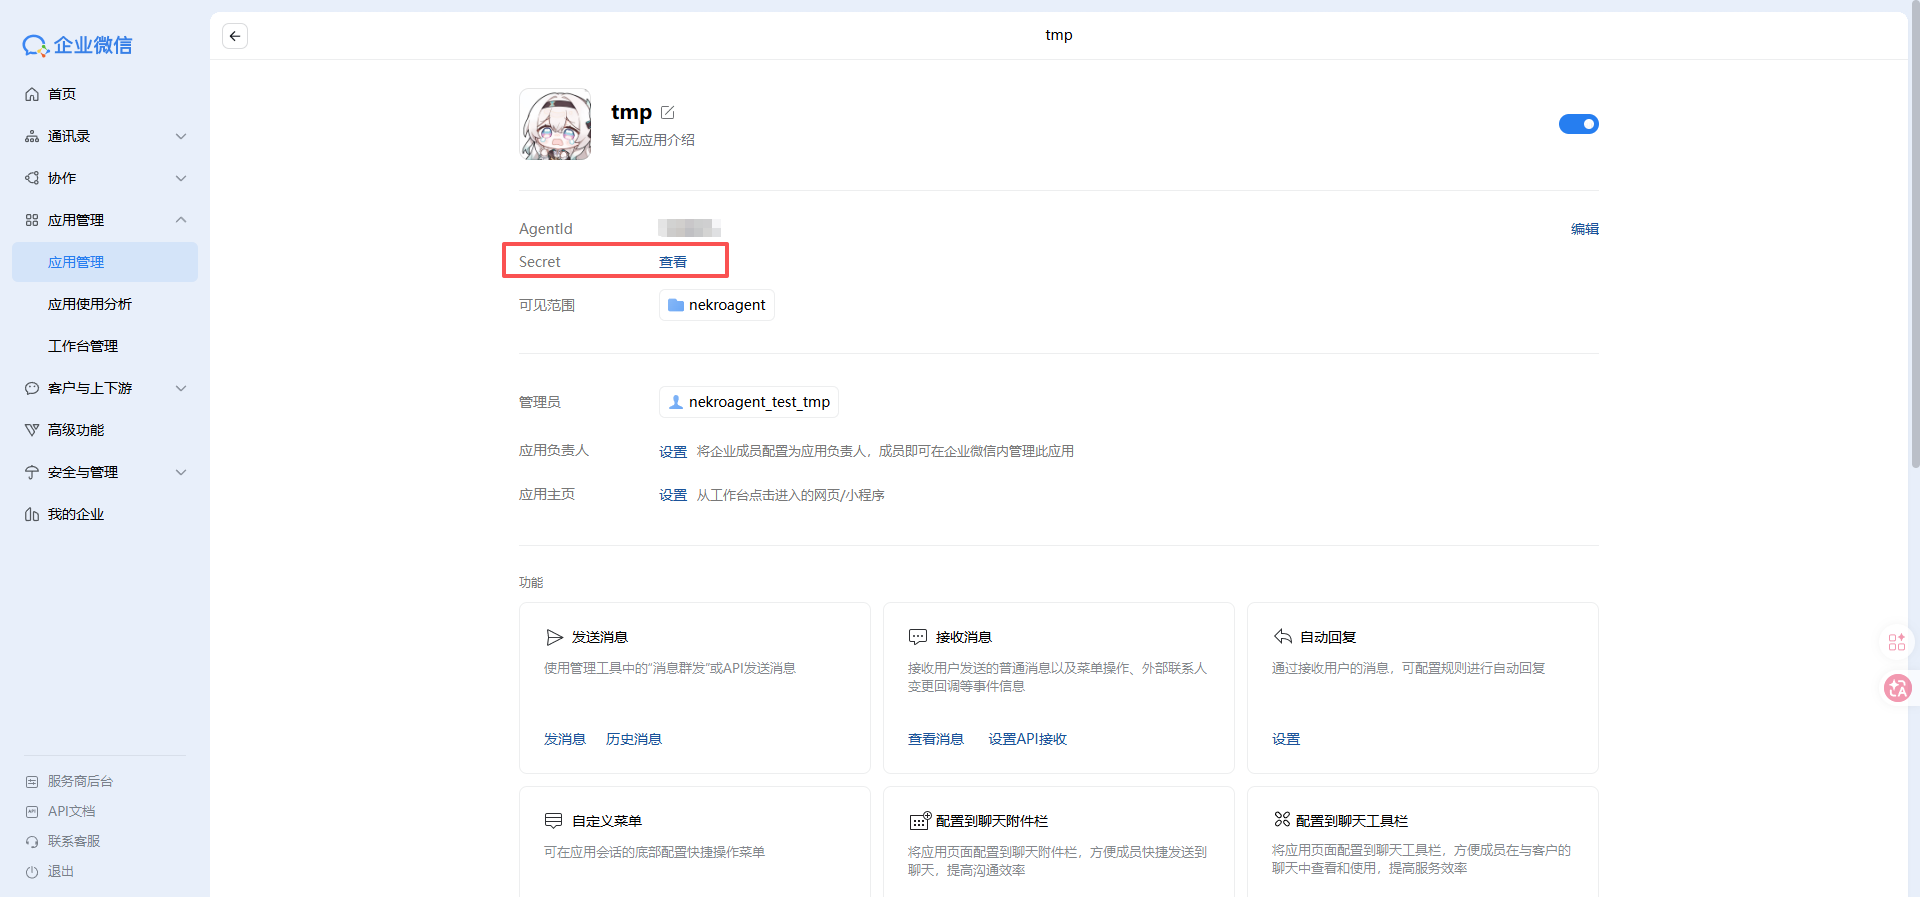1920x897 pixels.
Task: Expand the 安全与管理 chevron
Action: coord(181,472)
